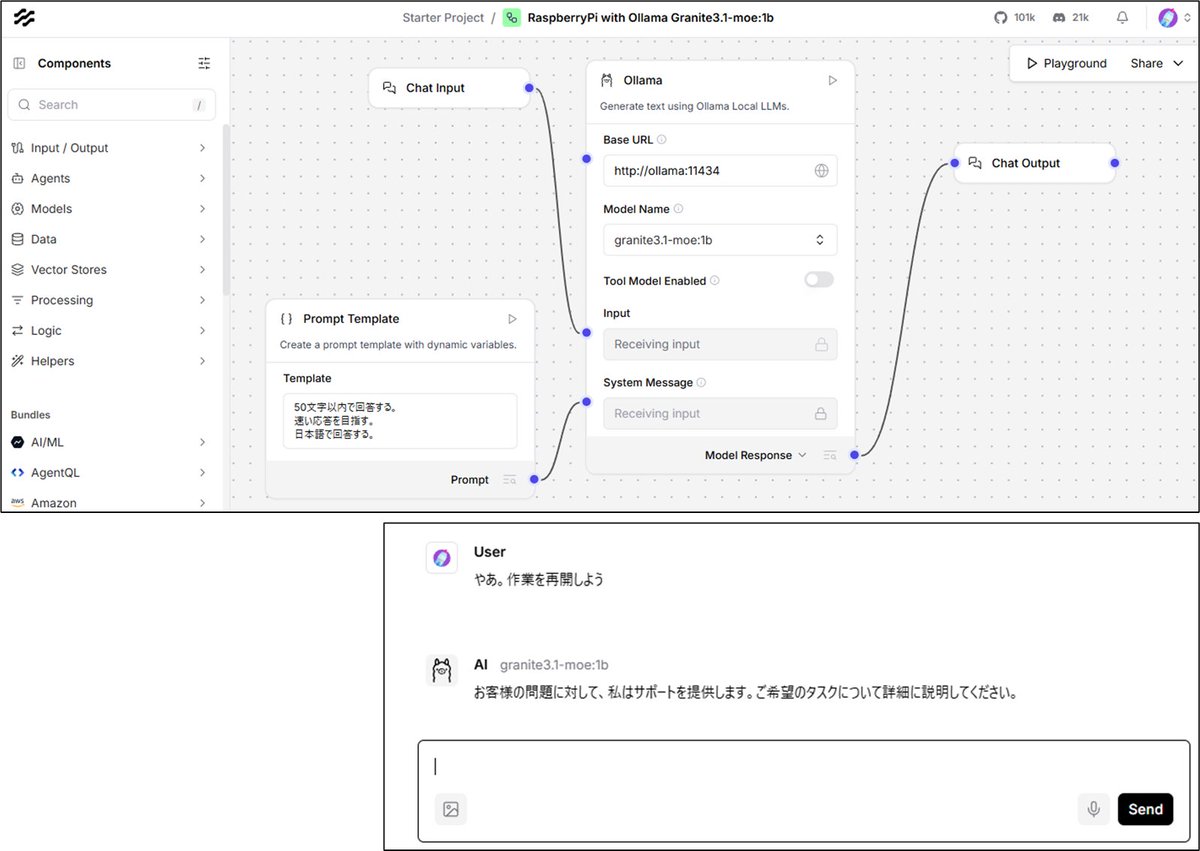Toggle Tool Model Enabled switch
Screen dimensions: 1200x851
coord(819,280)
